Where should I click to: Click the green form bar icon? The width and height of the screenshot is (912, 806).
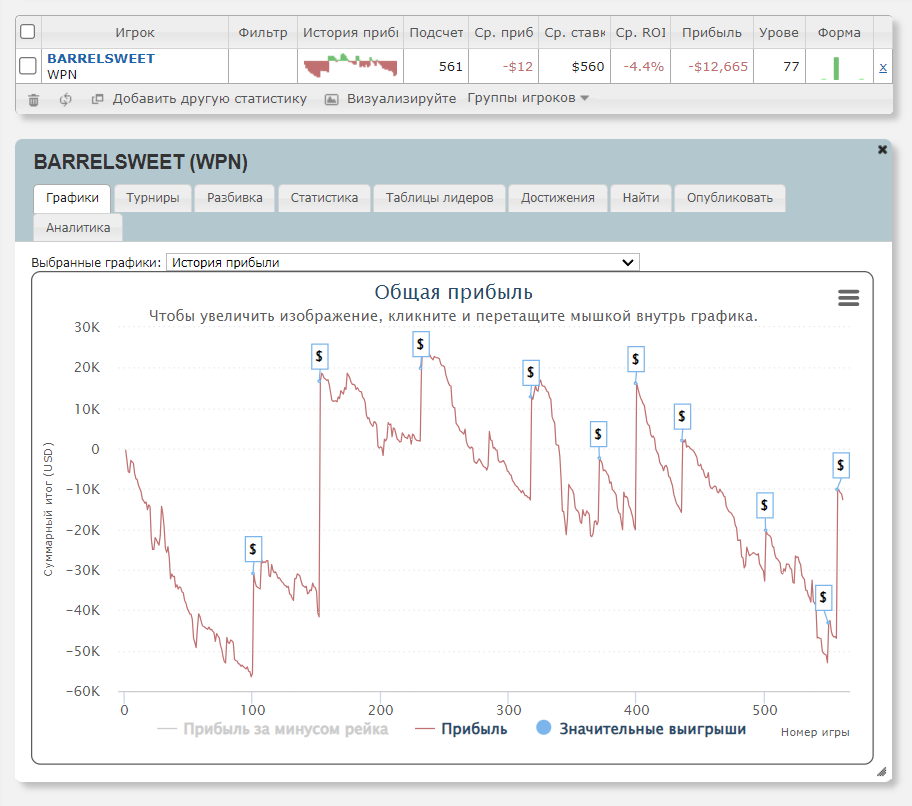pos(836,67)
